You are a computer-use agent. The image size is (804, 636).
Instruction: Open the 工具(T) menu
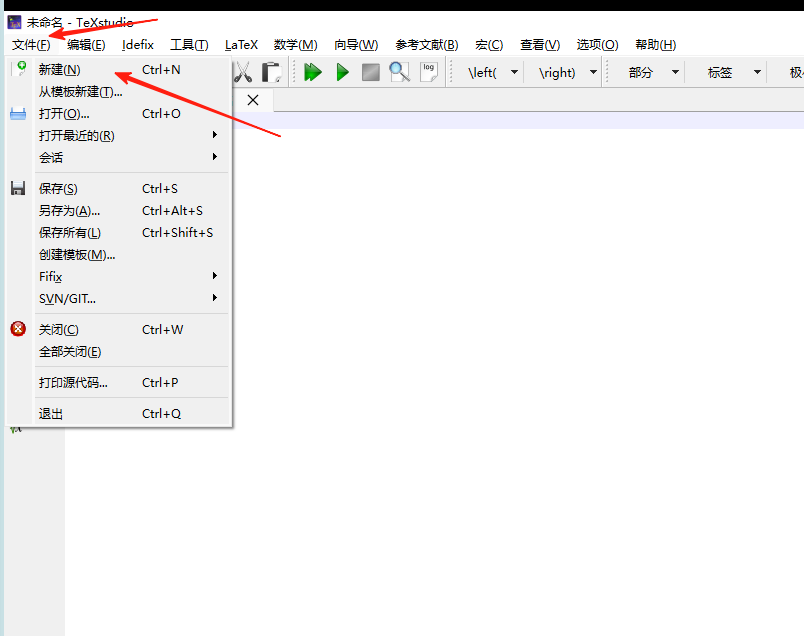[x=189, y=45]
